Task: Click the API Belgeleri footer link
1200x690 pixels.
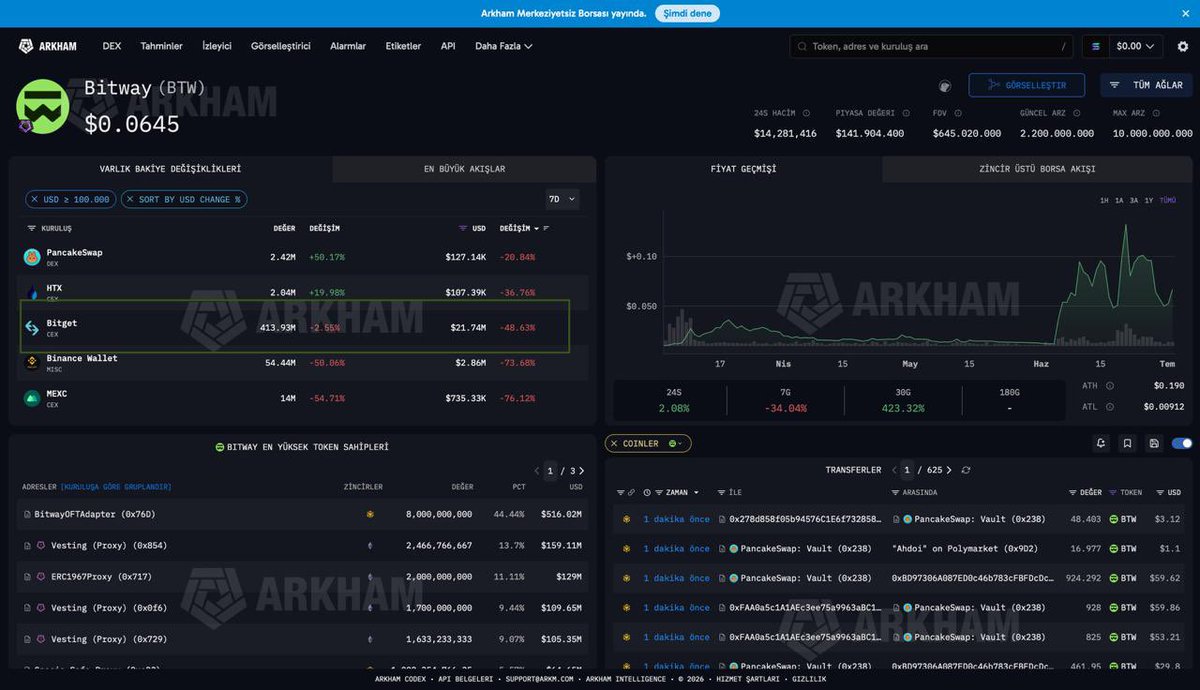Action: [x=465, y=679]
